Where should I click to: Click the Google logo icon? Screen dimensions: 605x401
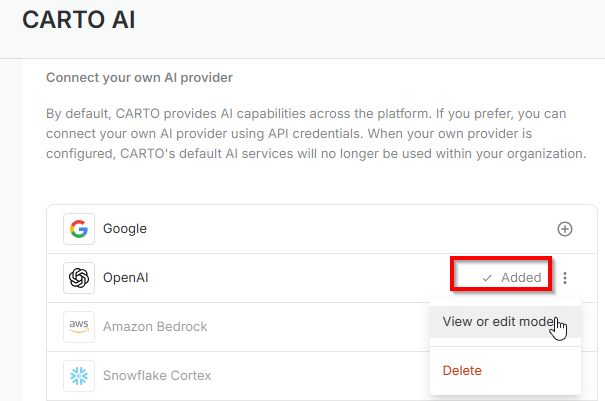click(x=78, y=229)
